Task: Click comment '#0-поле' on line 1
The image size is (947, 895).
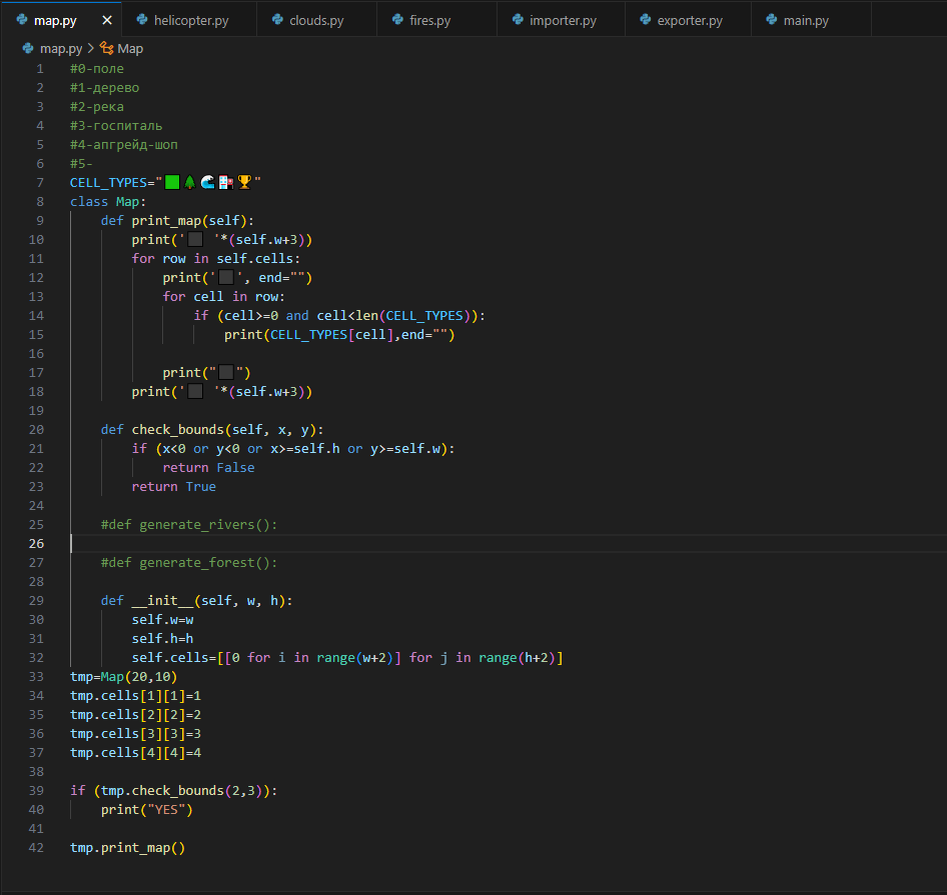Action: pyautogui.click(x=97, y=68)
